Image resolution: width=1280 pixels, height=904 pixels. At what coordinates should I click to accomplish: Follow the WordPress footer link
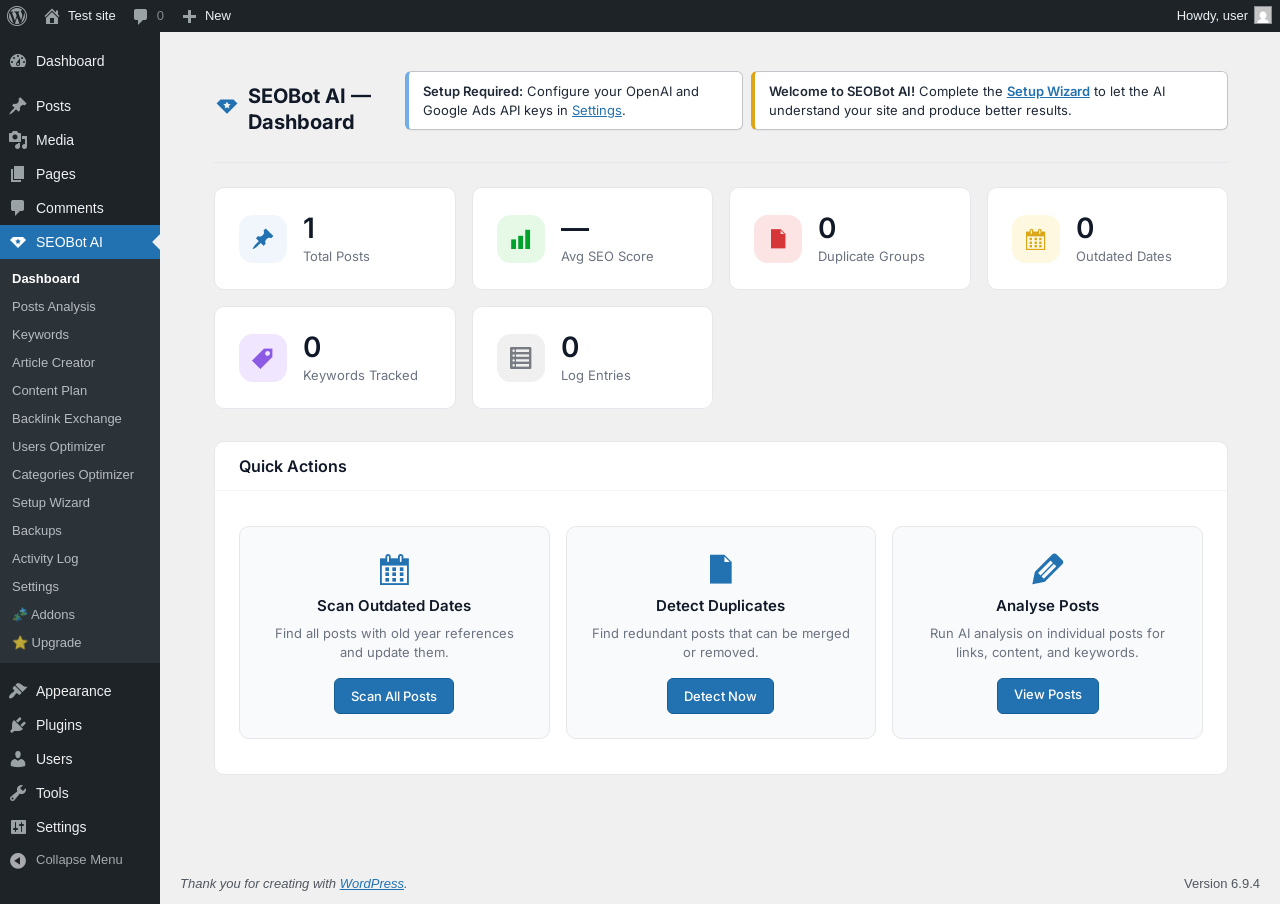[x=372, y=883]
